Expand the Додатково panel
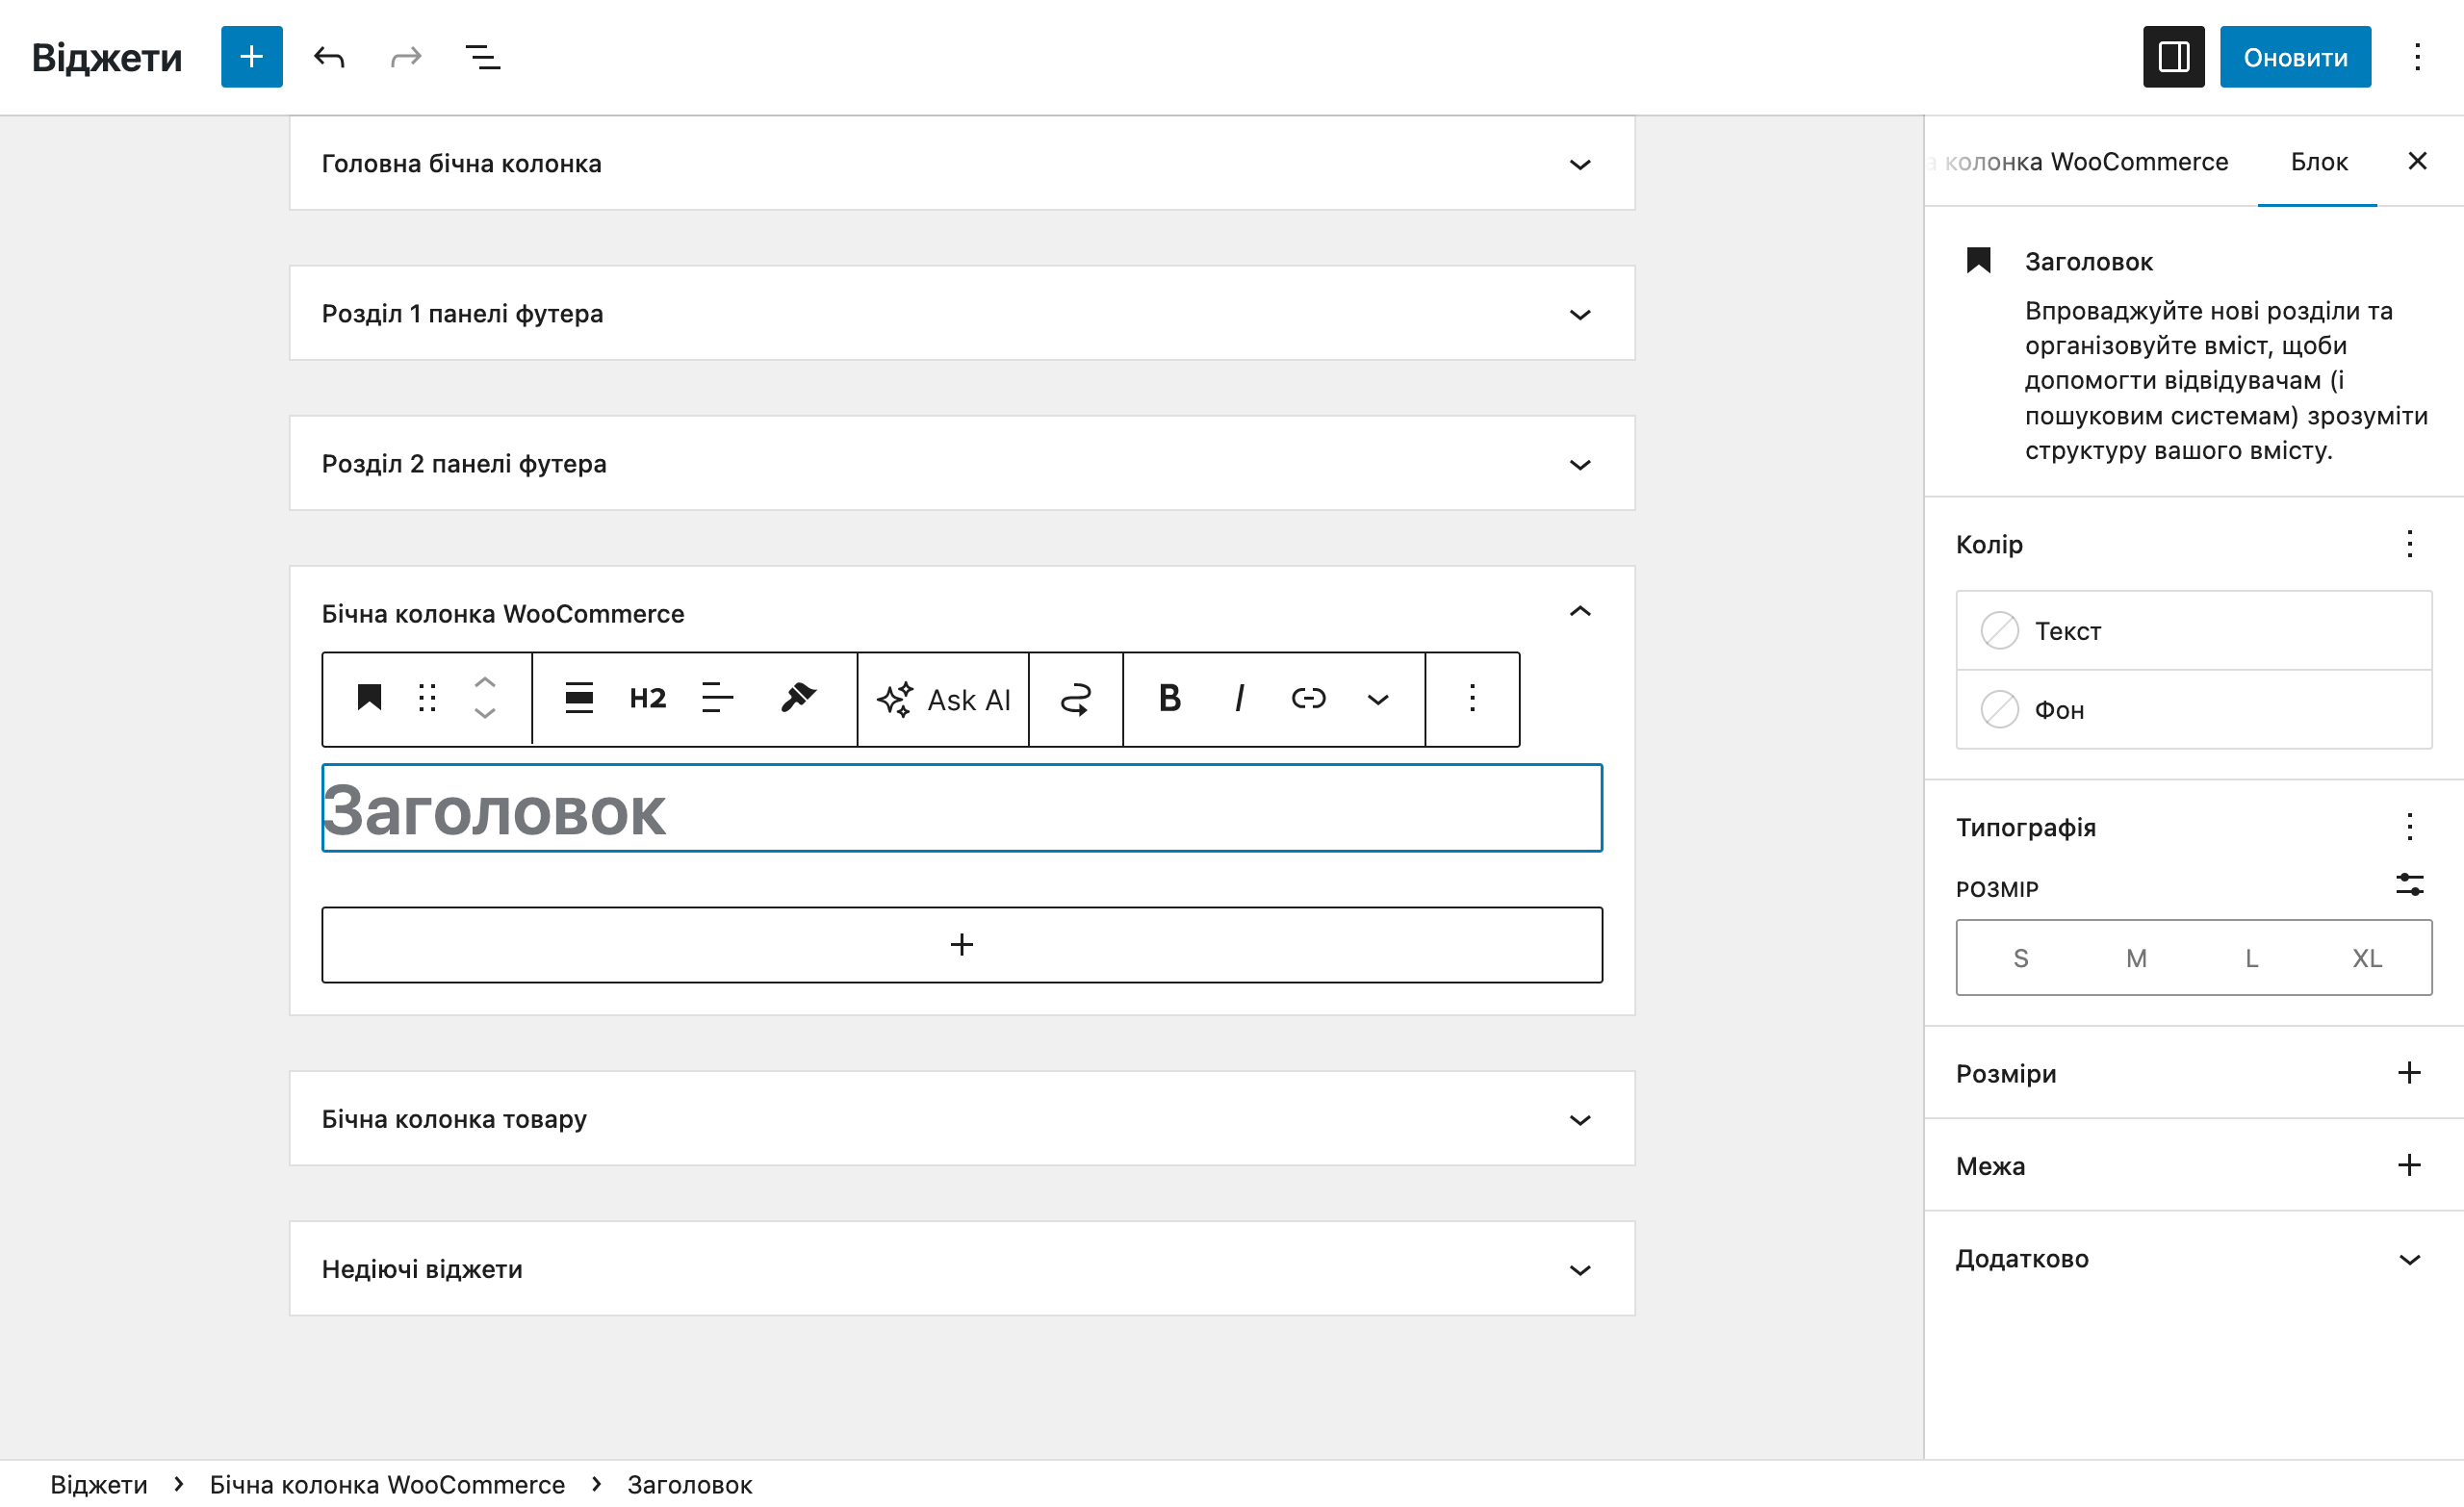Viewport: 2464px width, 1507px height. click(2193, 1259)
